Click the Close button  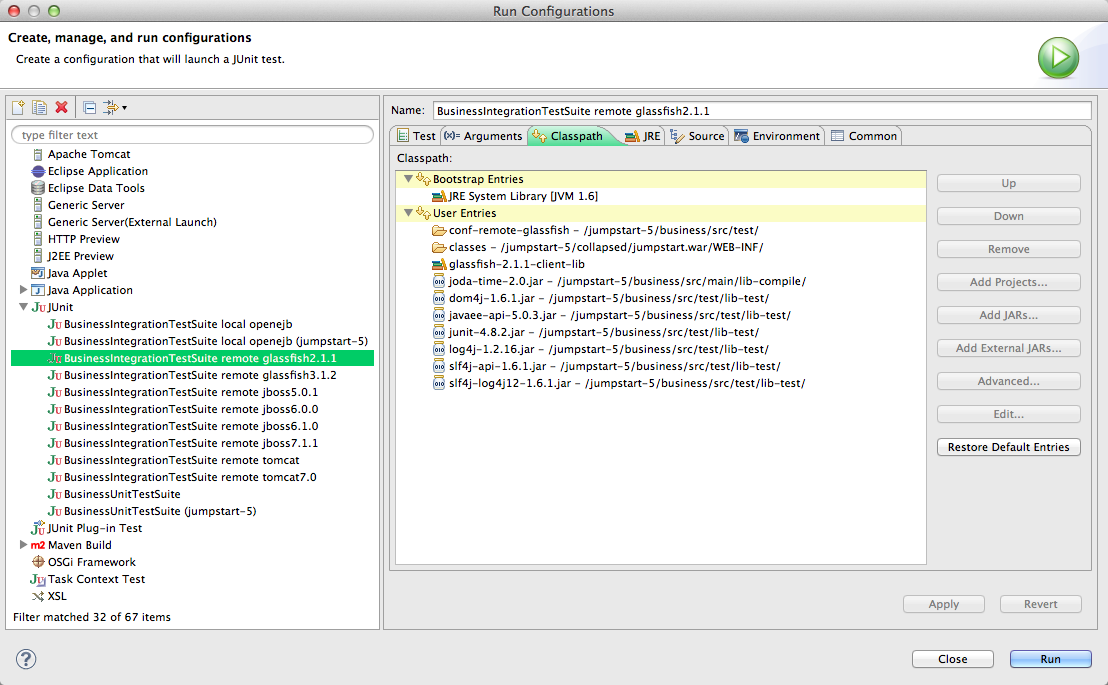[x=953, y=659]
